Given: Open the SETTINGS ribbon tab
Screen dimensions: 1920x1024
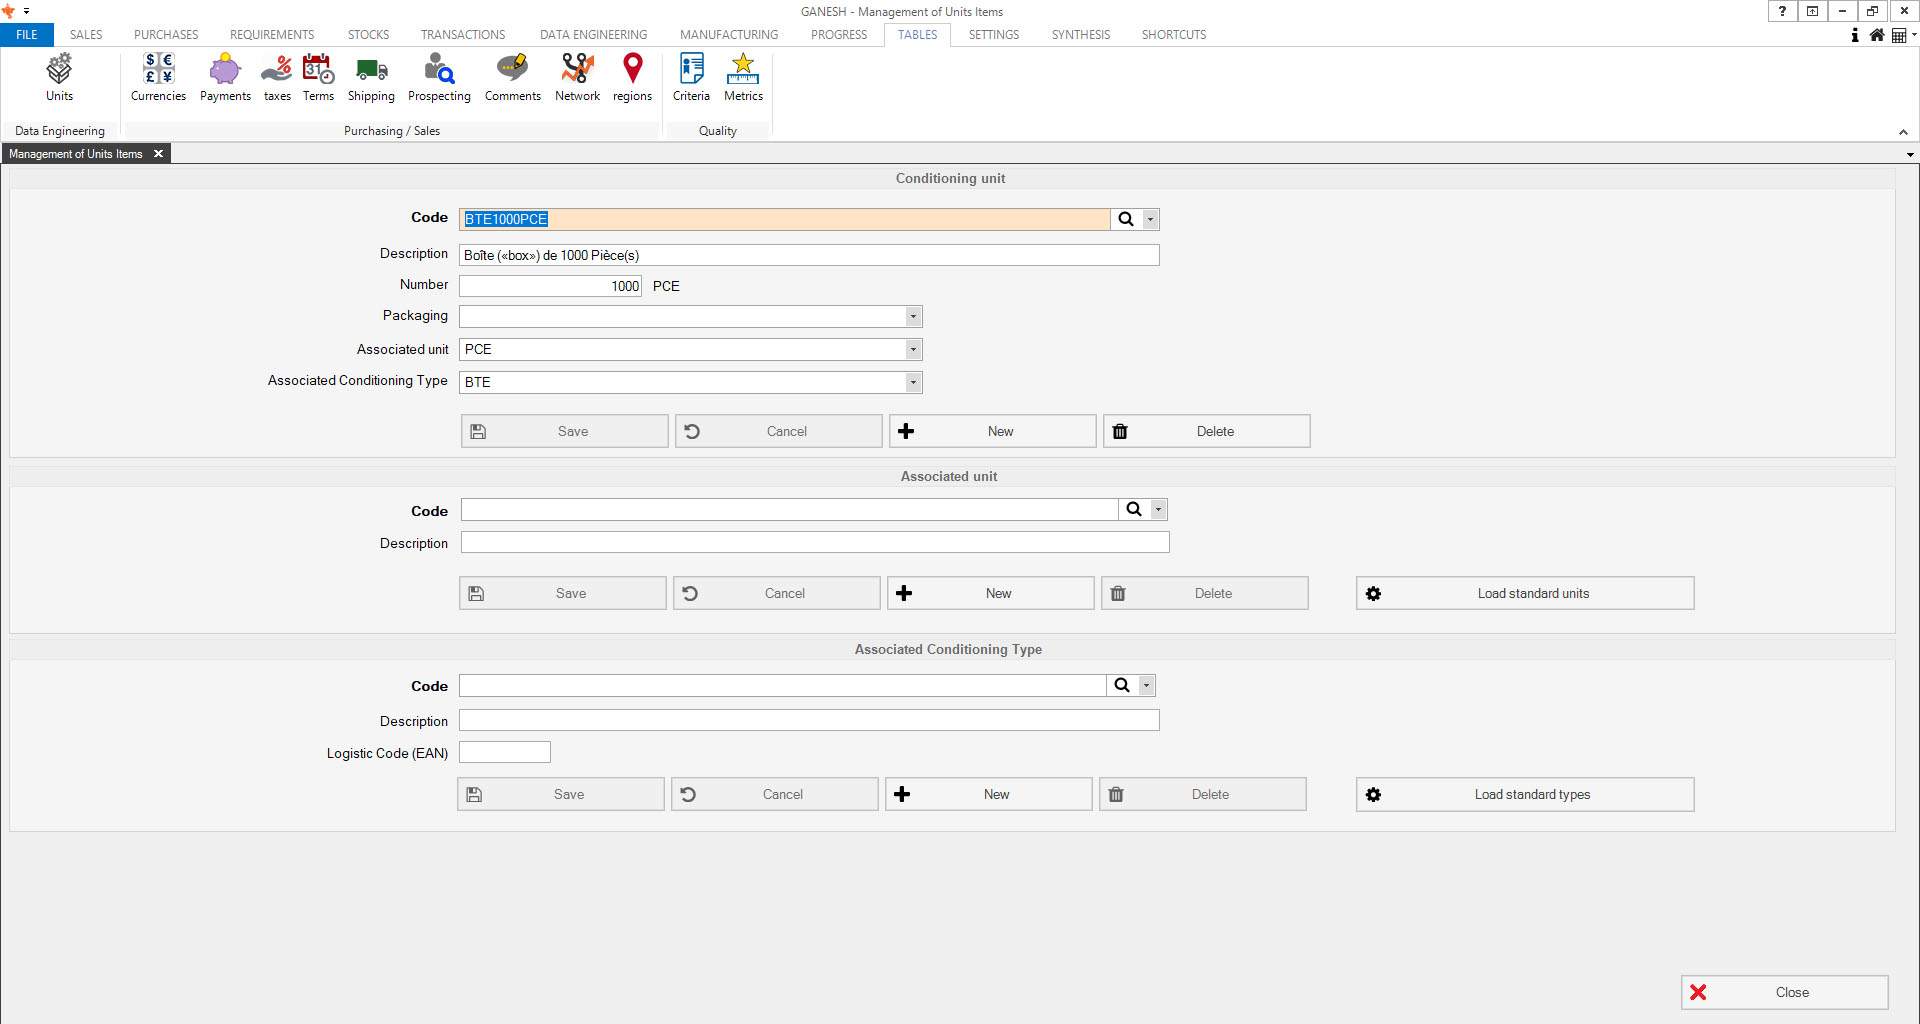Looking at the screenshot, I should click(993, 35).
